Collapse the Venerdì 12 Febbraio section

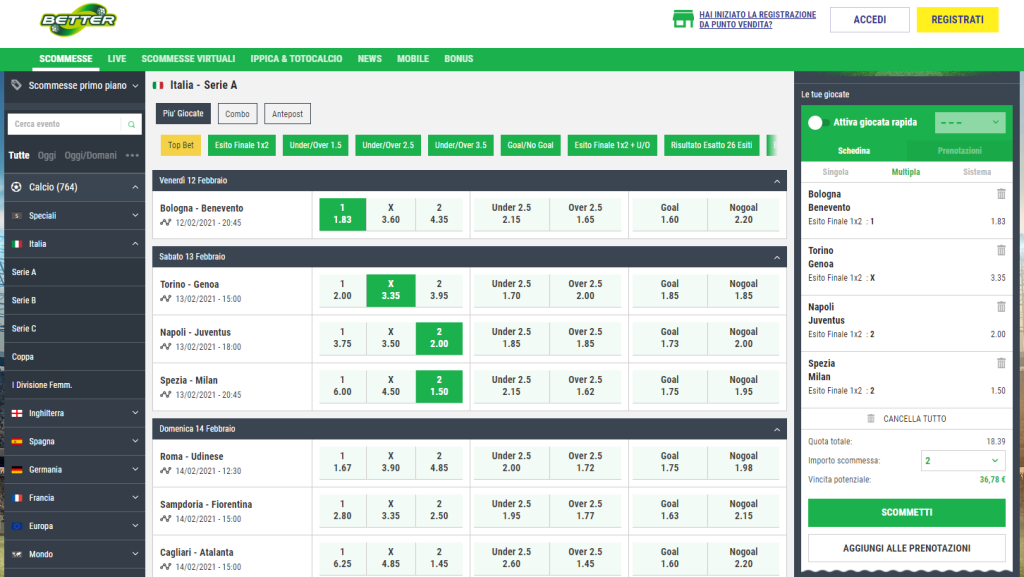point(776,181)
